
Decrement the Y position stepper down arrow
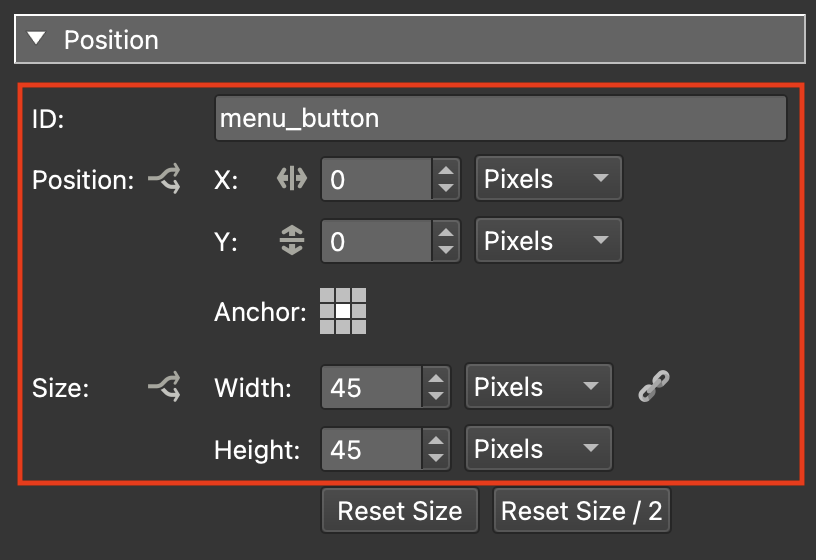pos(446,251)
